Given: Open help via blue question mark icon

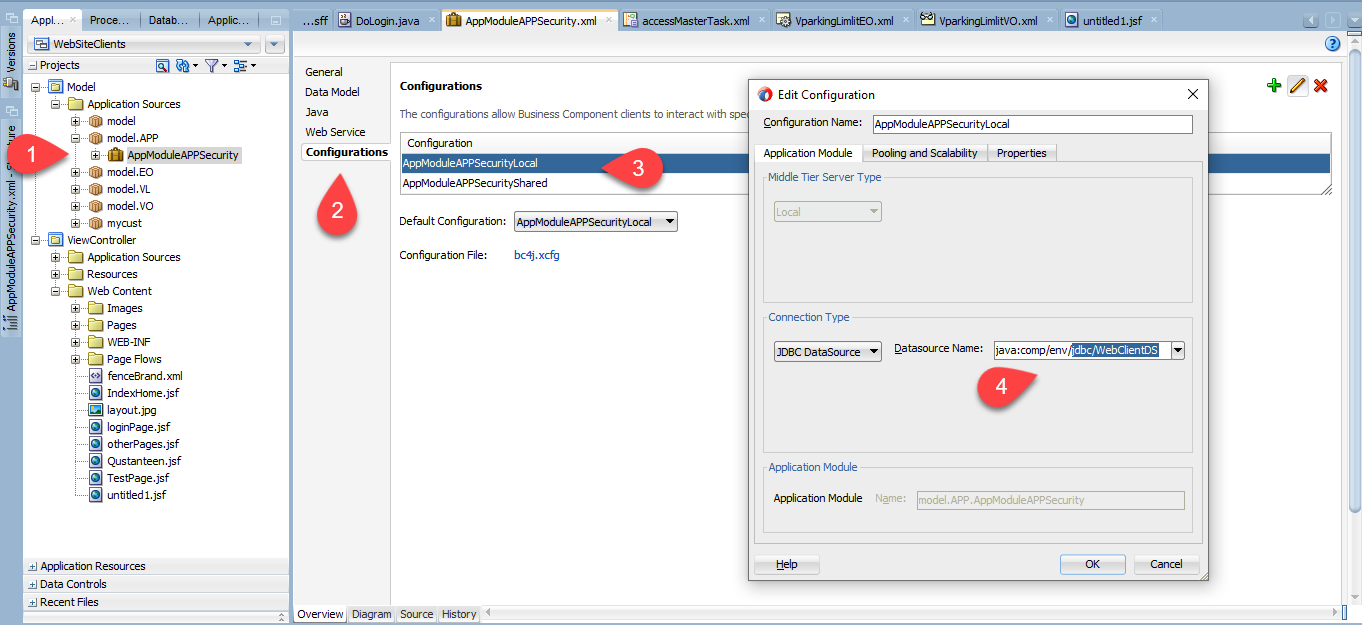Looking at the screenshot, I should pyautogui.click(x=1332, y=44).
